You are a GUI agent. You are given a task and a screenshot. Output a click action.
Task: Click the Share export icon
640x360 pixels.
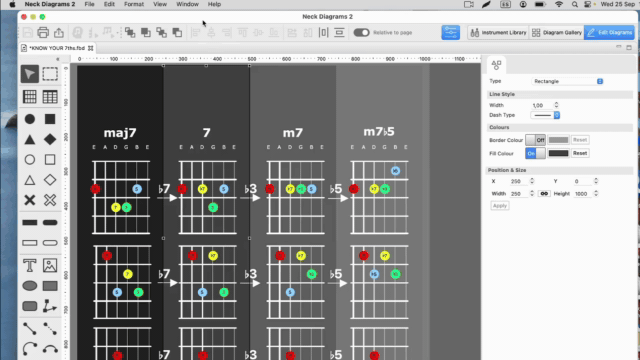[59, 32]
